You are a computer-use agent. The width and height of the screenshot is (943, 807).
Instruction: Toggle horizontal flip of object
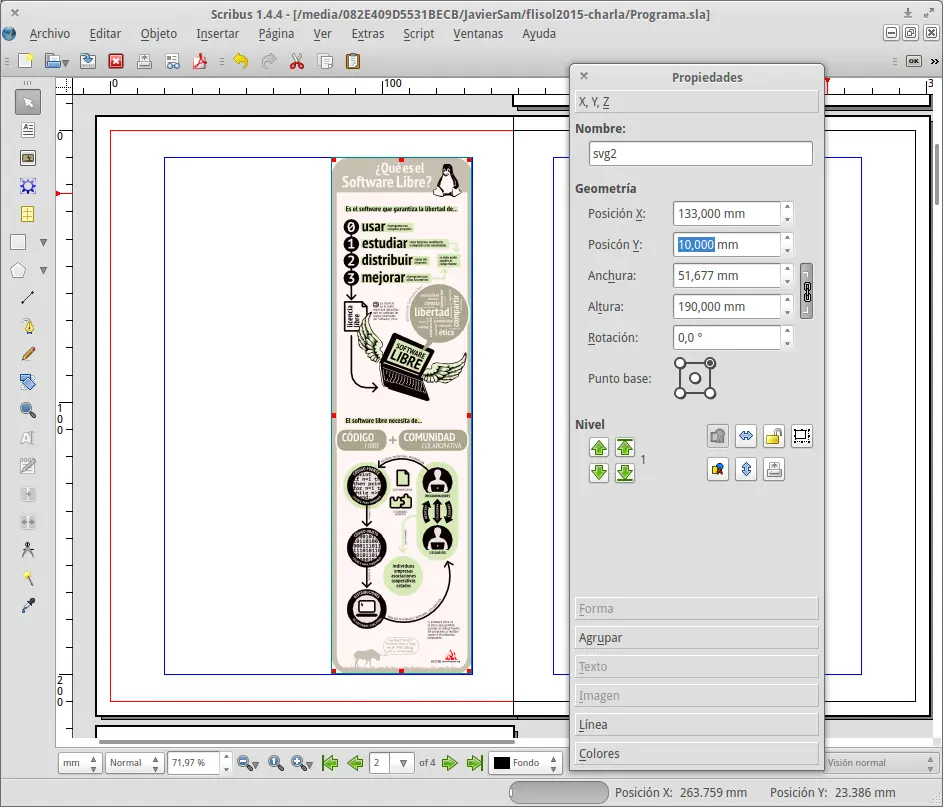point(746,435)
